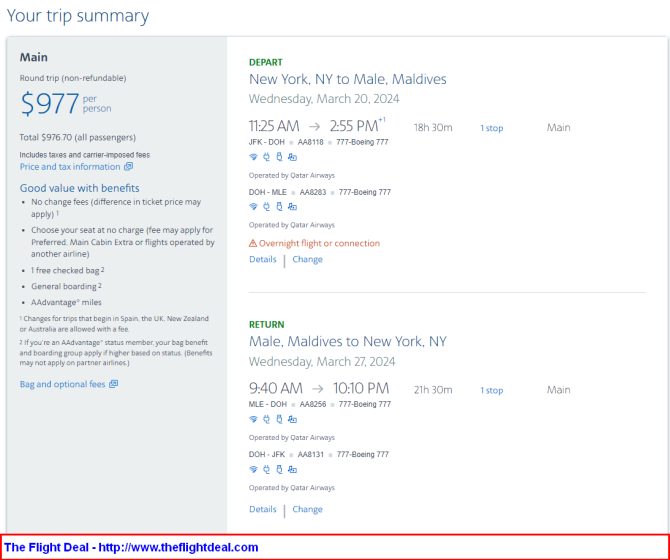Click the 11:25 AM departure time
670x560 pixels.
point(274,126)
